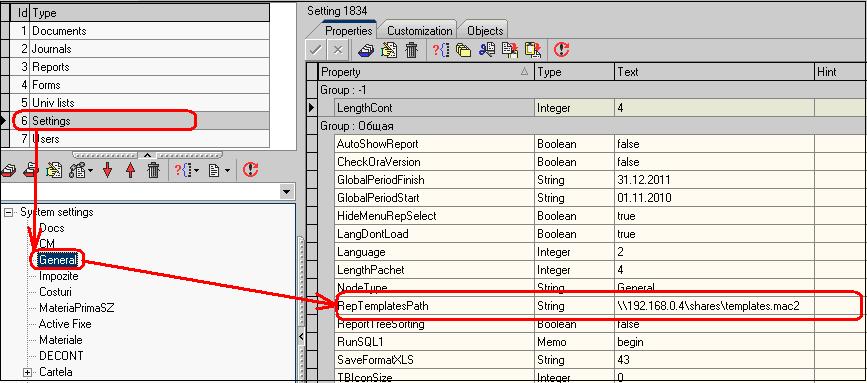
Task: Click the blue card-tray icon in properties toolbar
Action: point(365,50)
